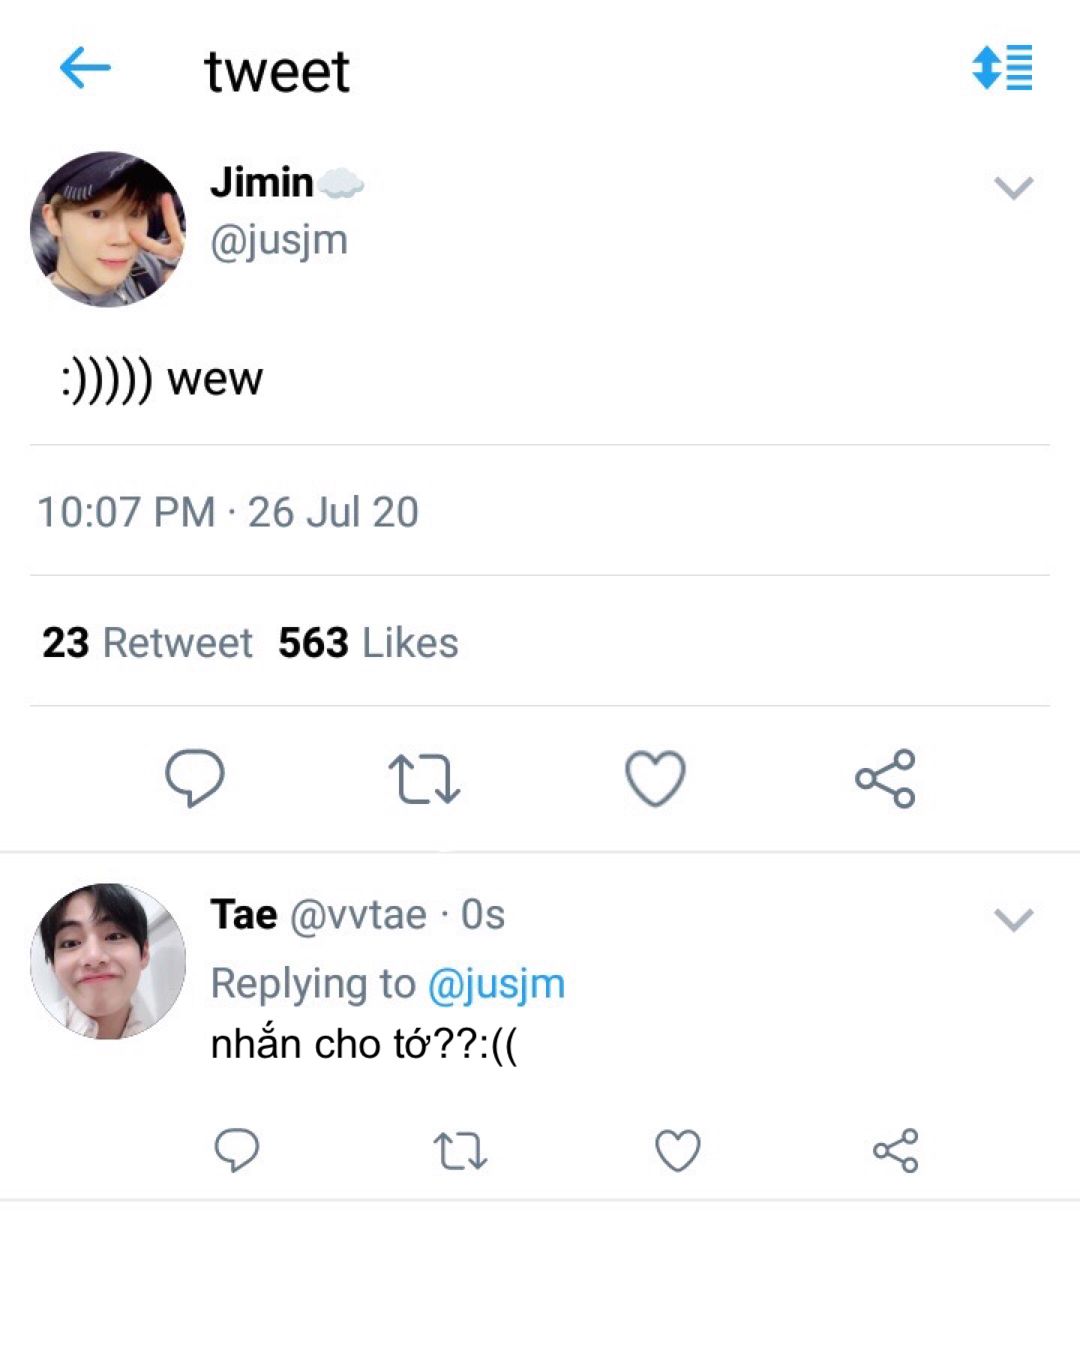The width and height of the screenshot is (1080, 1349).
Task: Like Jimin's tweet with the heart icon
Action: (655, 778)
